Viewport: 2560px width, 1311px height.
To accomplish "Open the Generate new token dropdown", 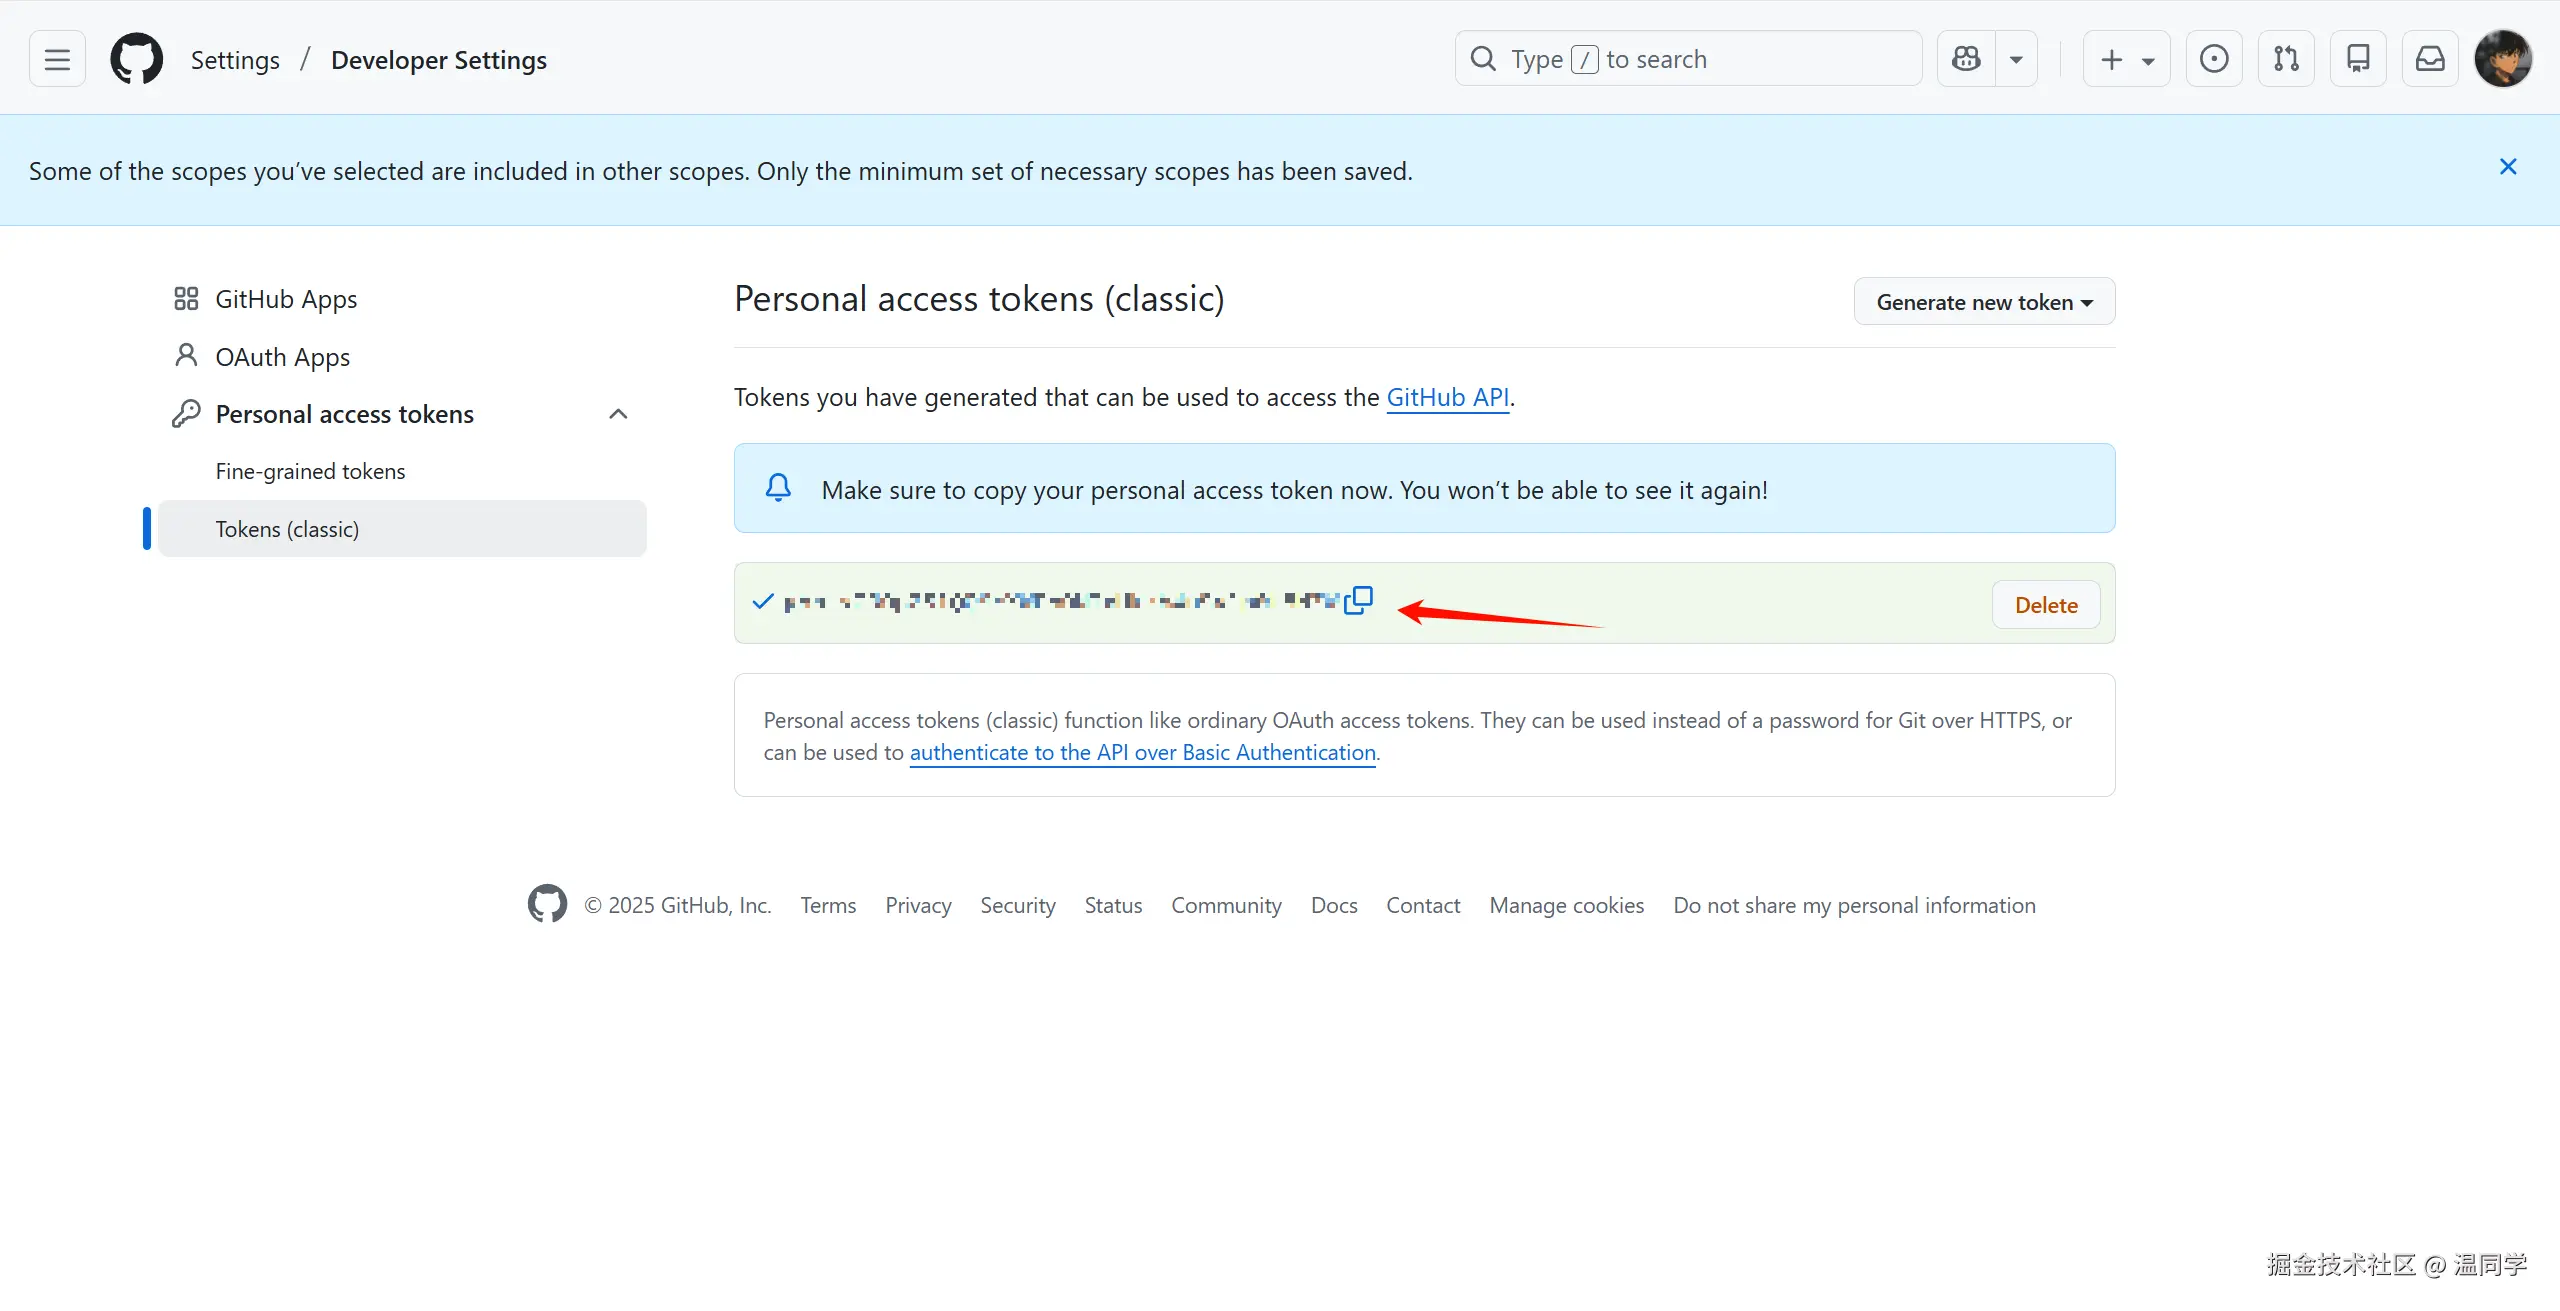I will pyautogui.click(x=1984, y=302).
